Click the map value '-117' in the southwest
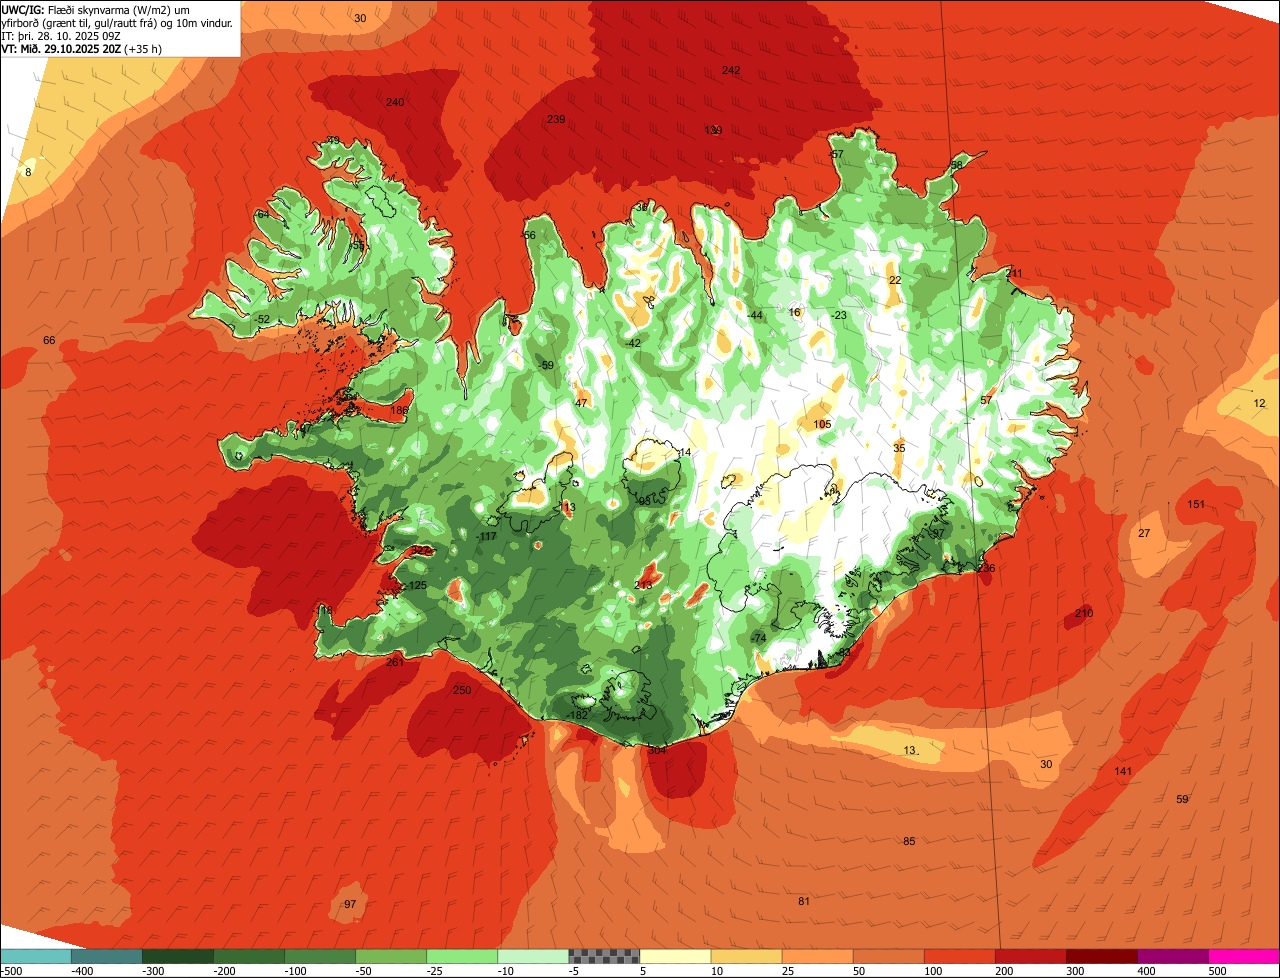Image resolution: width=1280 pixels, height=978 pixels. coord(487,537)
